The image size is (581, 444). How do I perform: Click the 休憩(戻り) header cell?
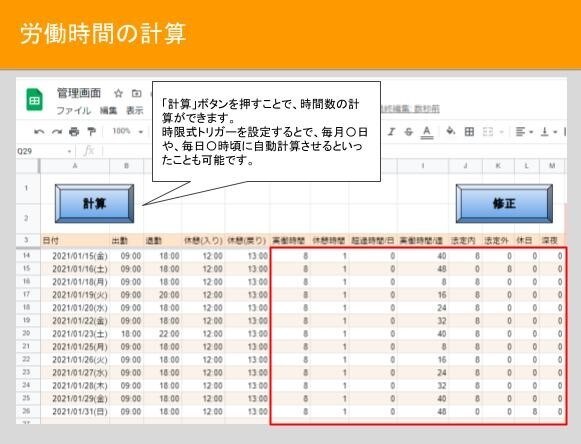coord(247,241)
